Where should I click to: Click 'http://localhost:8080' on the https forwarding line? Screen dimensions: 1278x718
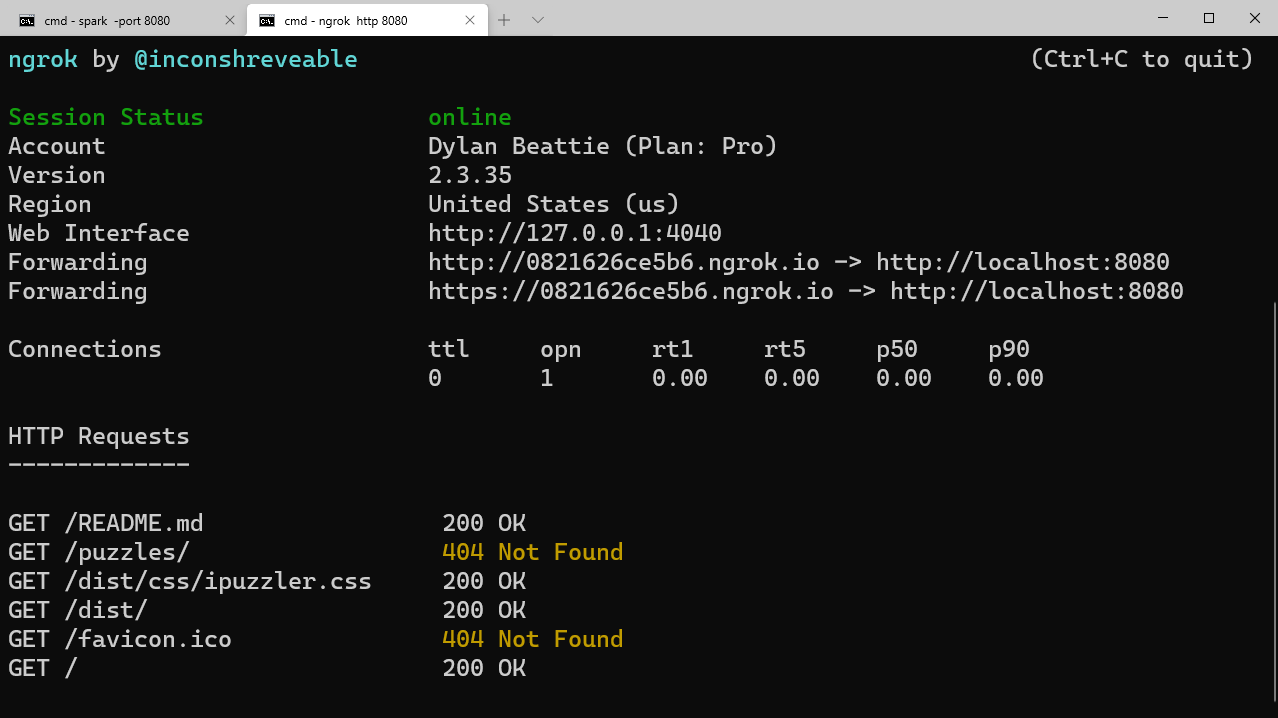click(1037, 291)
